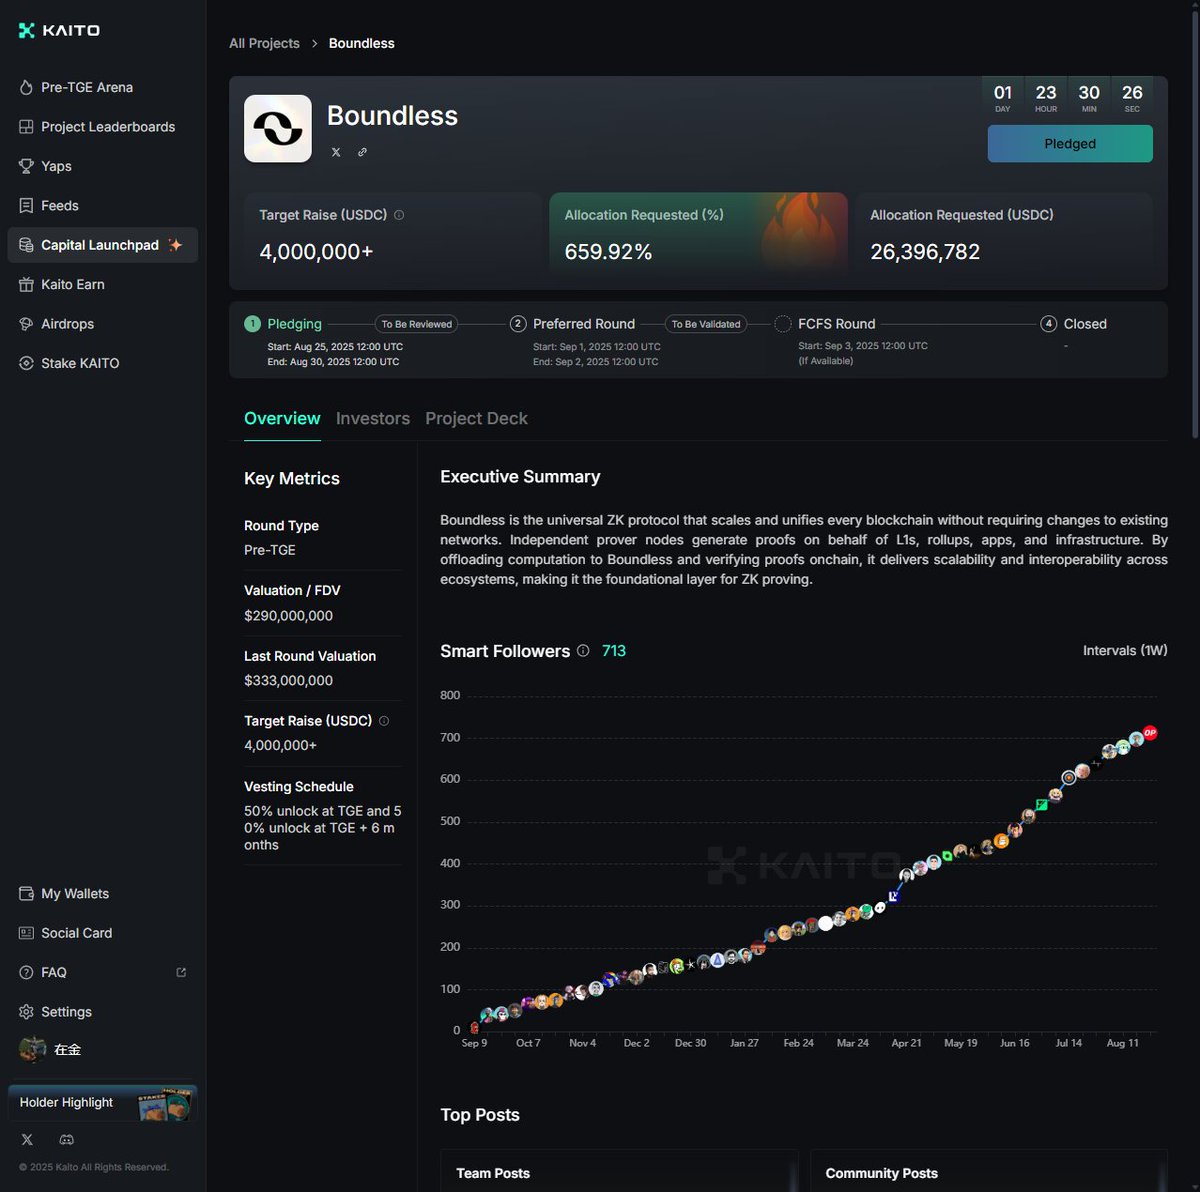The image size is (1200, 1192).
Task: Click the FCFS Round step
Action: coord(826,324)
